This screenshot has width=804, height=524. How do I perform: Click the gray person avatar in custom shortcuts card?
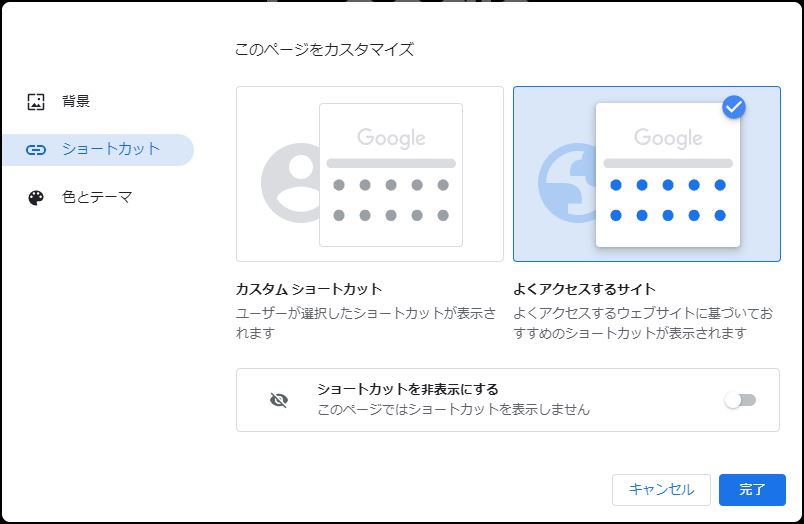click(290, 183)
